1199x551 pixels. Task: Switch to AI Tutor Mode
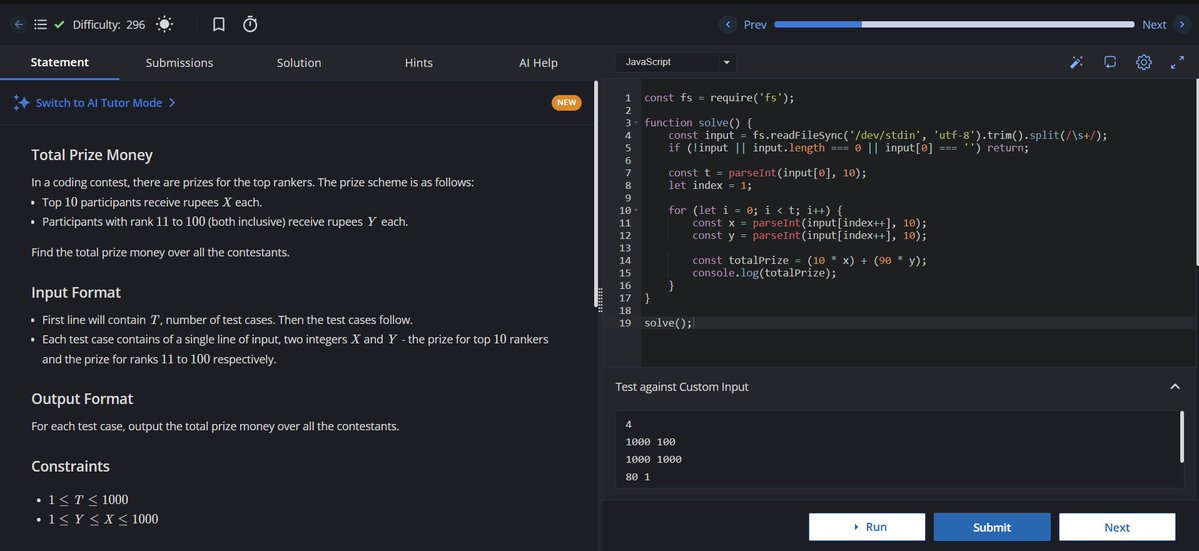pyautogui.click(x=106, y=102)
